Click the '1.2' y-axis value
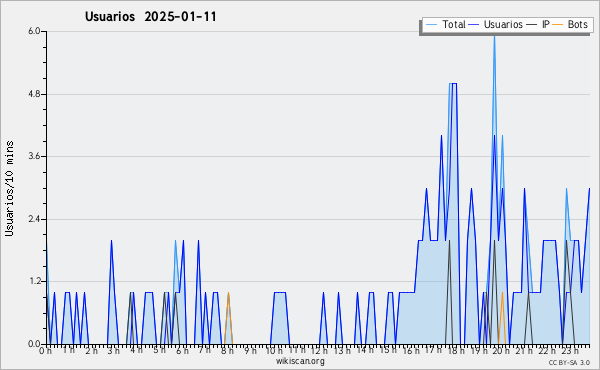Screen dimensions: 600x370 click(x=34, y=282)
